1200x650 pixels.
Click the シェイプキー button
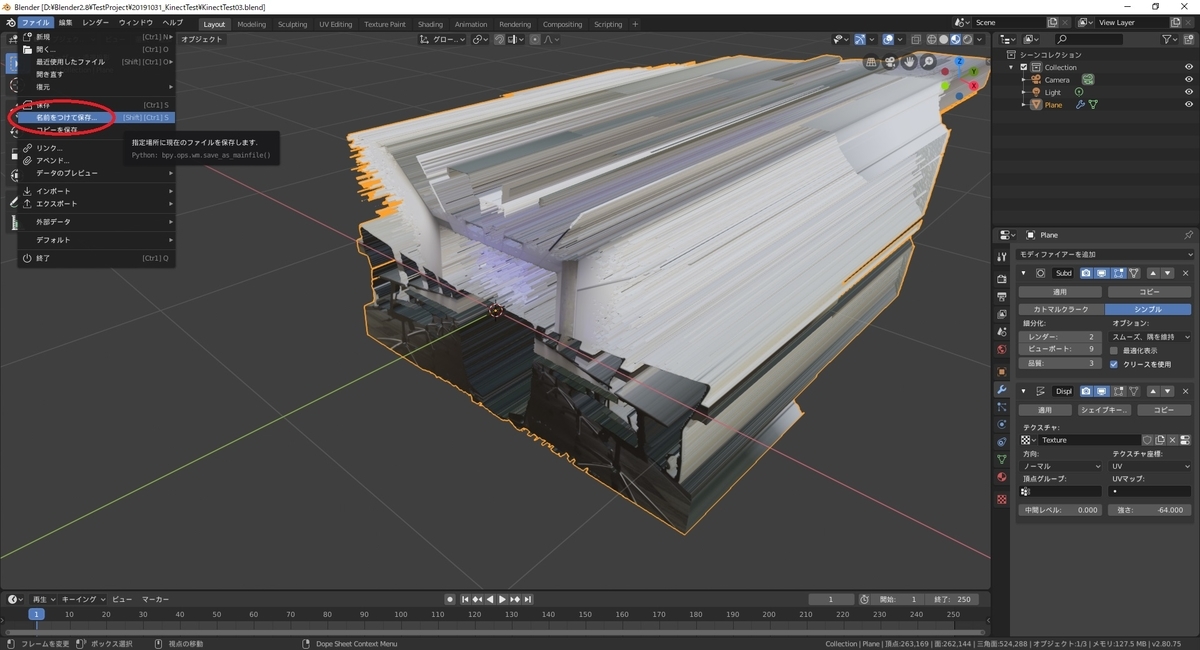click(x=1104, y=410)
